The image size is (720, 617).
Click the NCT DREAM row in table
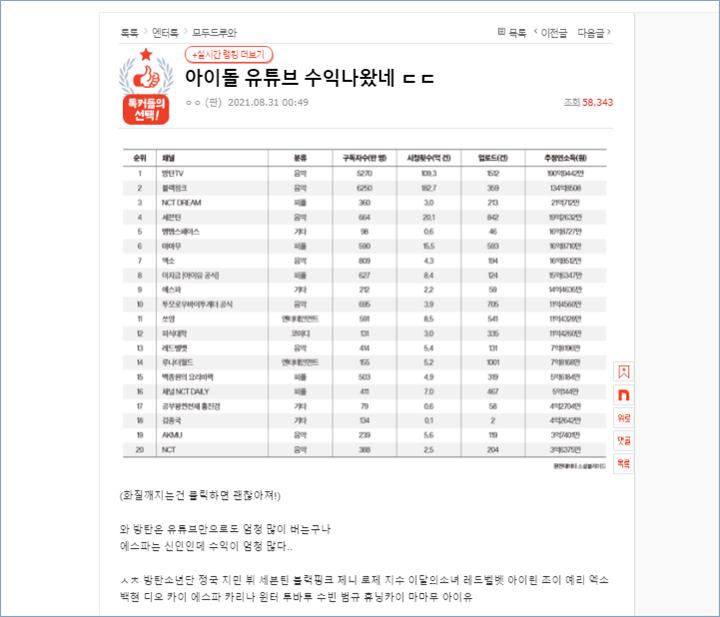pyautogui.click(x=365, y=202)
